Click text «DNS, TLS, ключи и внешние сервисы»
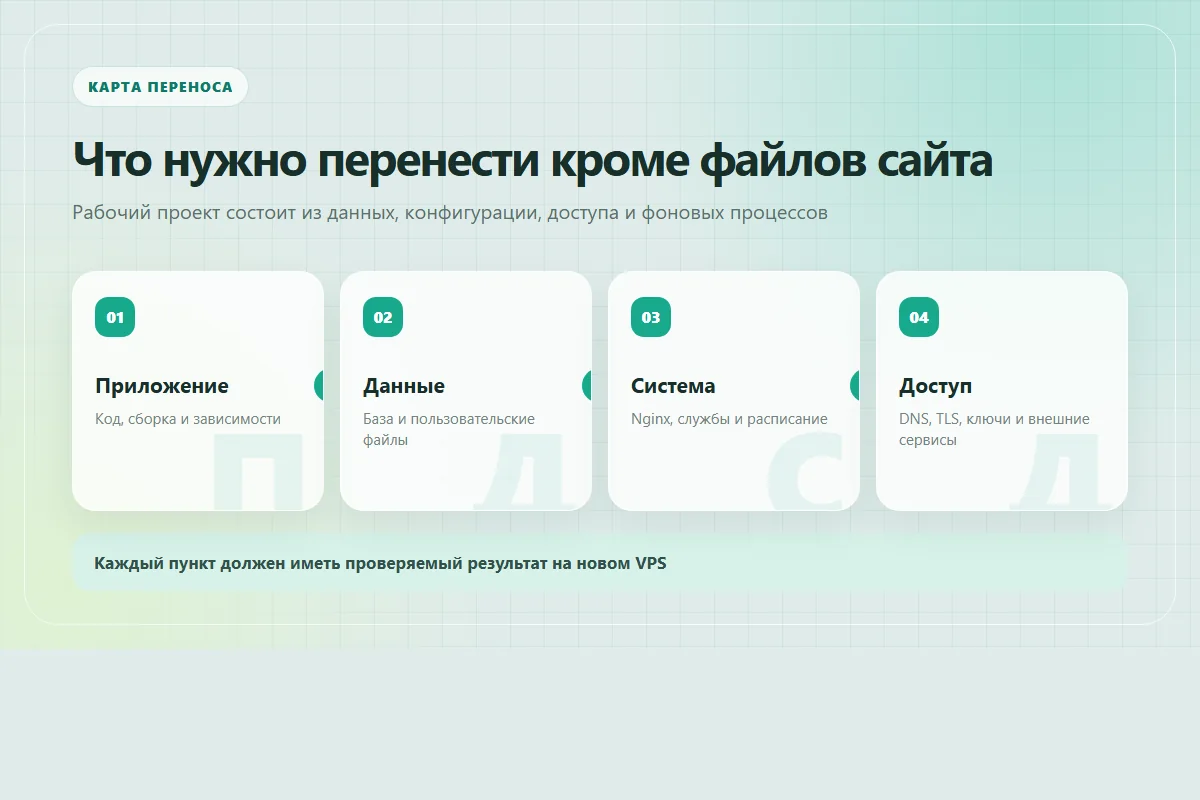1200x800 pixels. point(994,429)
